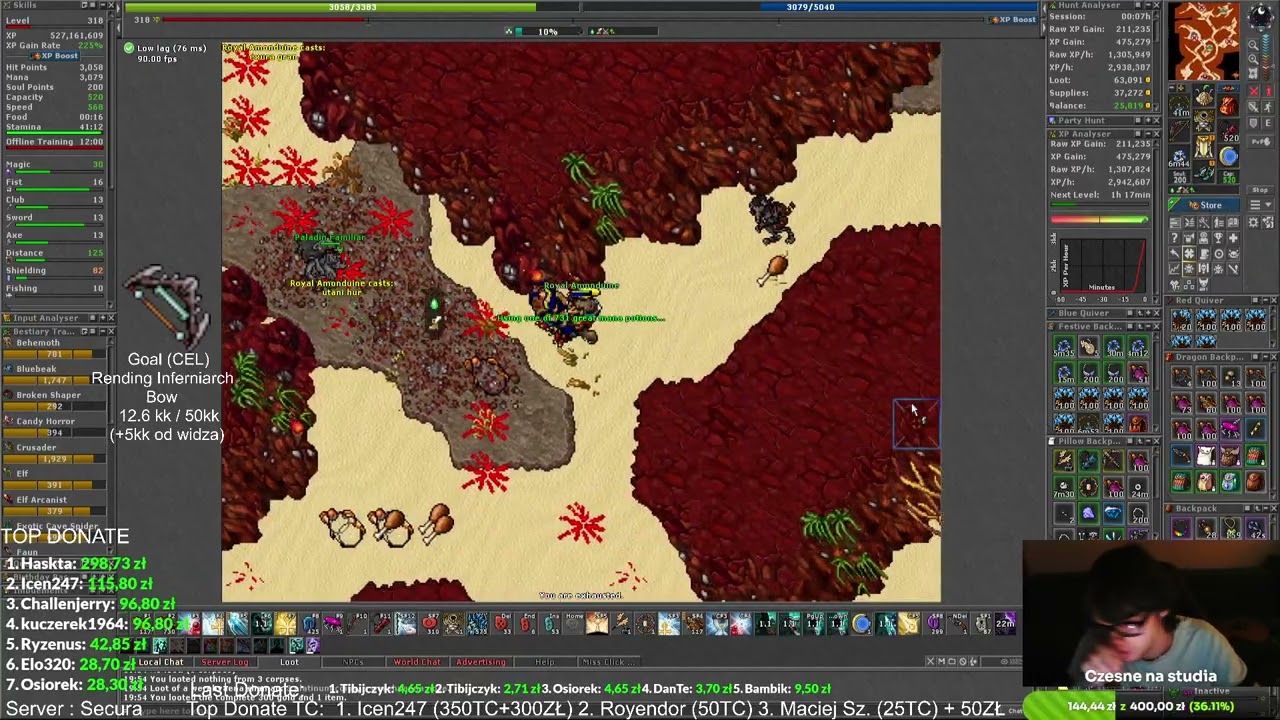This screenshot has height=720, width=1280.
Task: Open the Advertising chat tab
Action: [481, 661]
